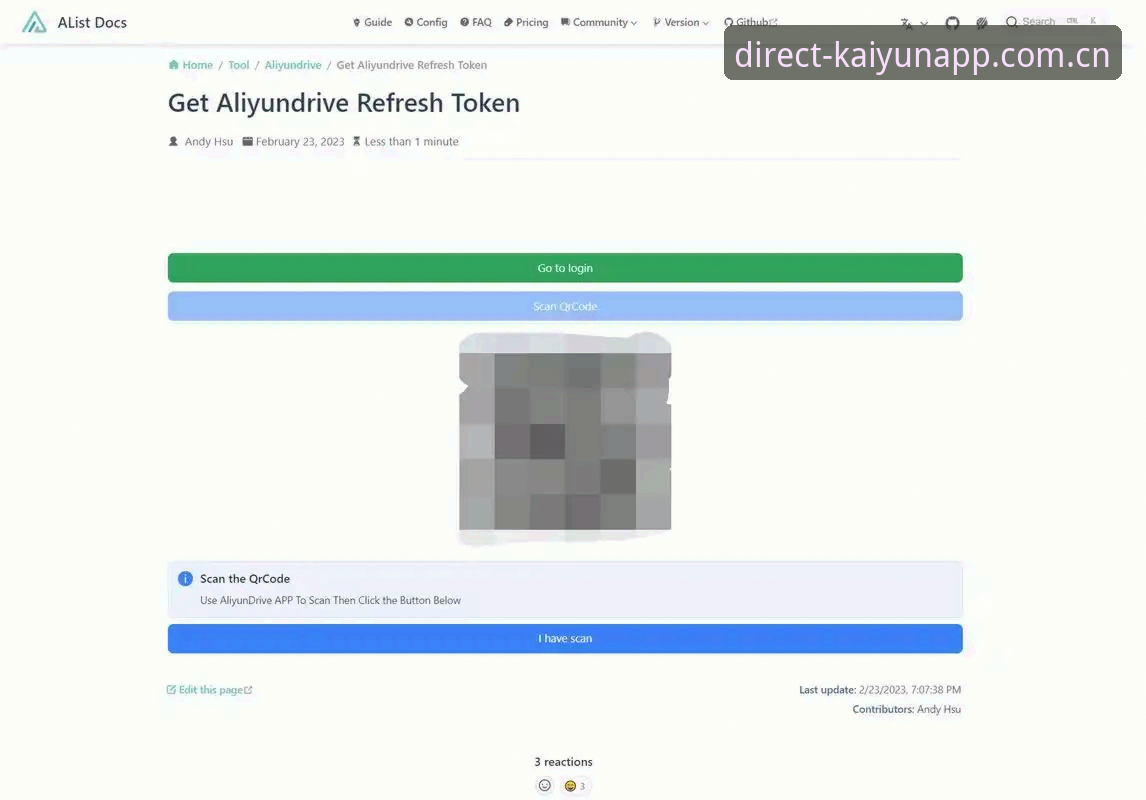The image size is (1146, 800).
Task: Open the Aliyundrive breadcrumb link
Action: (x=292, y=65)
